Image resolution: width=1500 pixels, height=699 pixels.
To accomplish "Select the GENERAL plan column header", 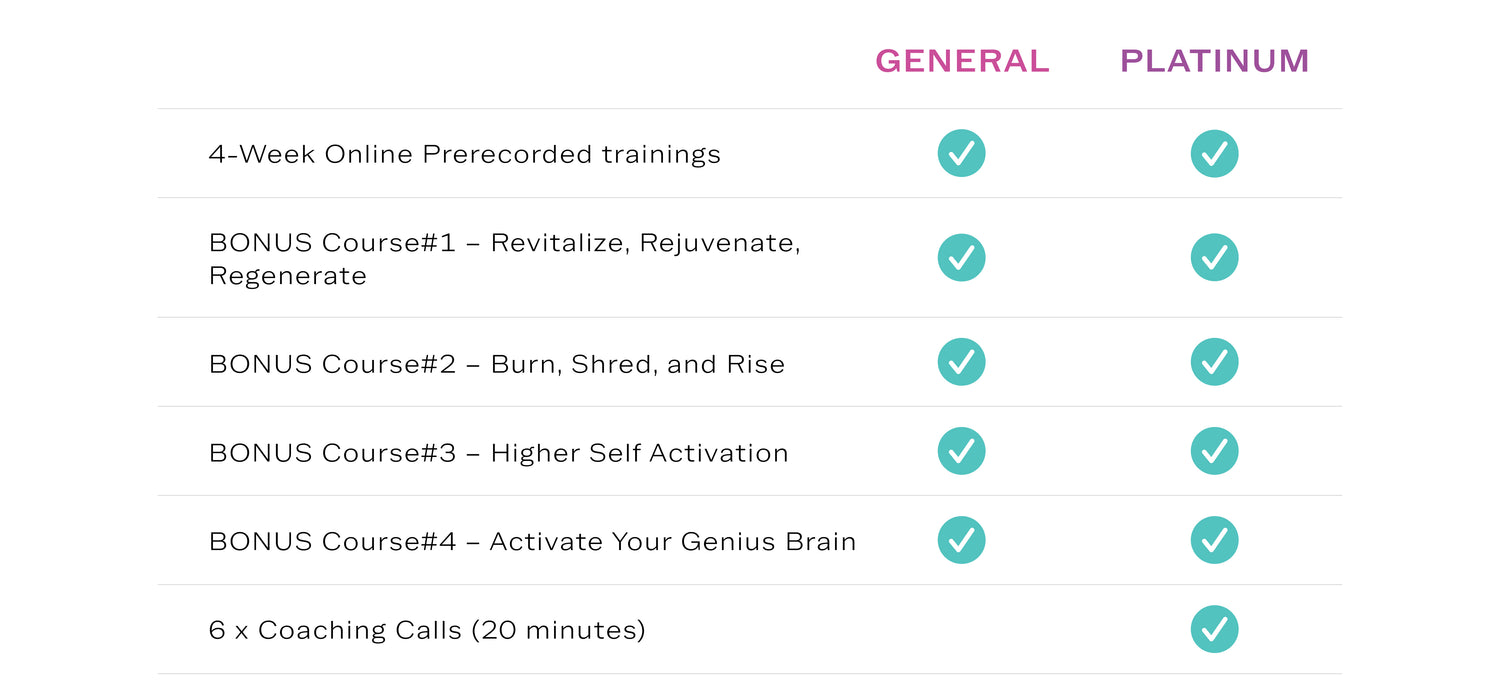I will 962,62.
